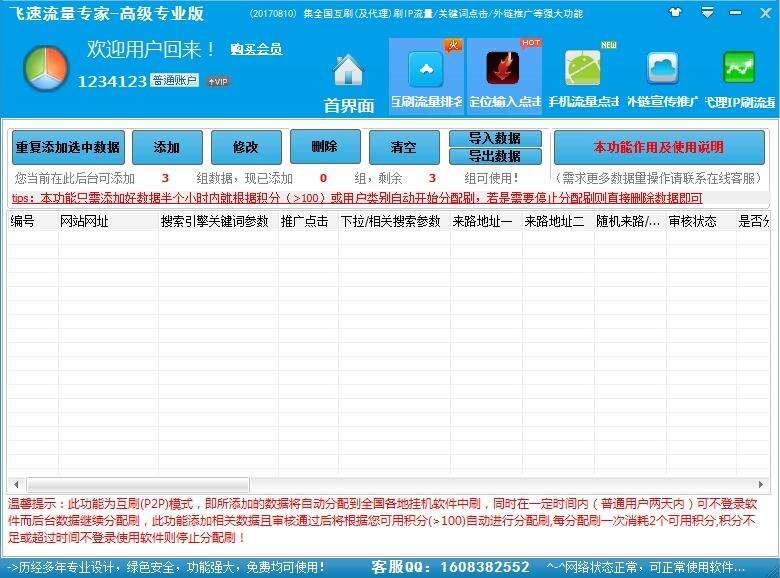Click 导出数据 button
Screen dimensions: 780x578
coord(495,156)
